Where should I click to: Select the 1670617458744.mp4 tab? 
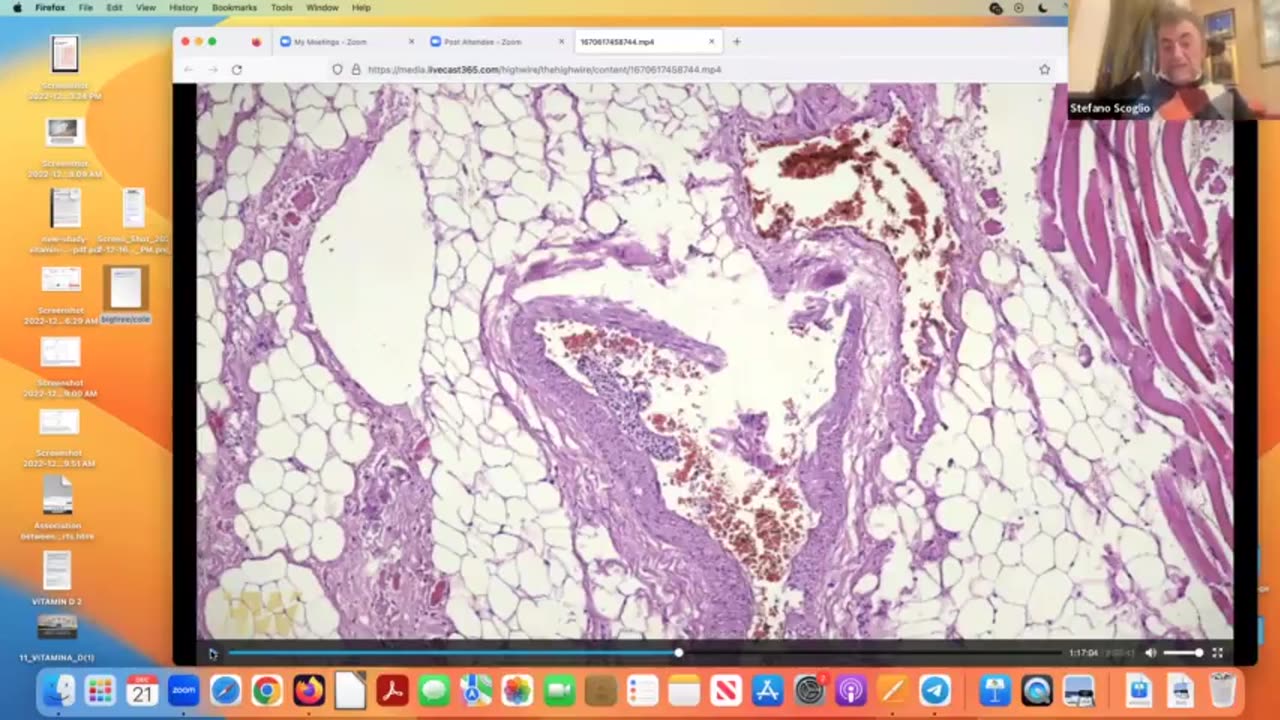[x=646, y=42]
